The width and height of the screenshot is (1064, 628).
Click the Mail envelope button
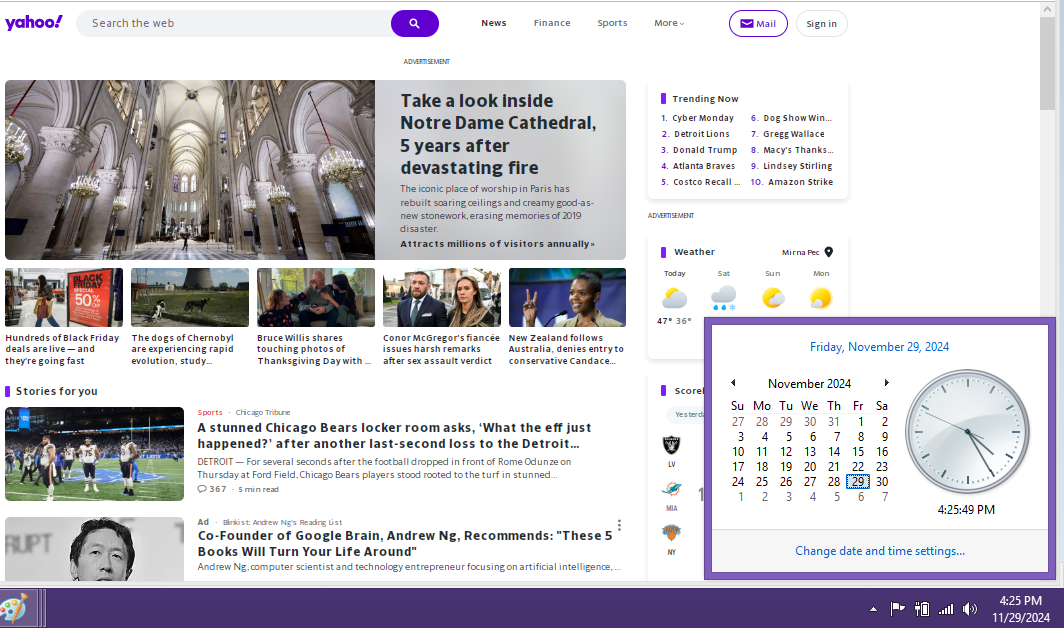758,24
